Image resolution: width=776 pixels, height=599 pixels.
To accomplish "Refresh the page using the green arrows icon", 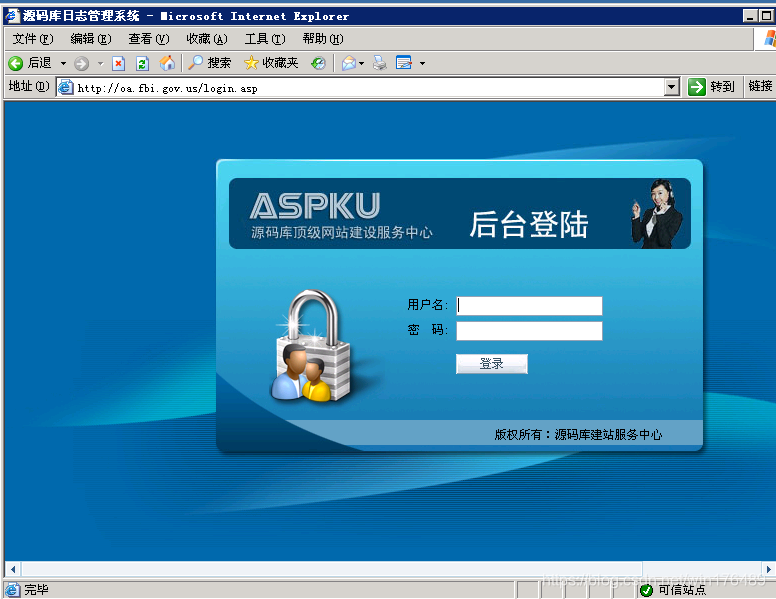I will (x=143, y=63).
